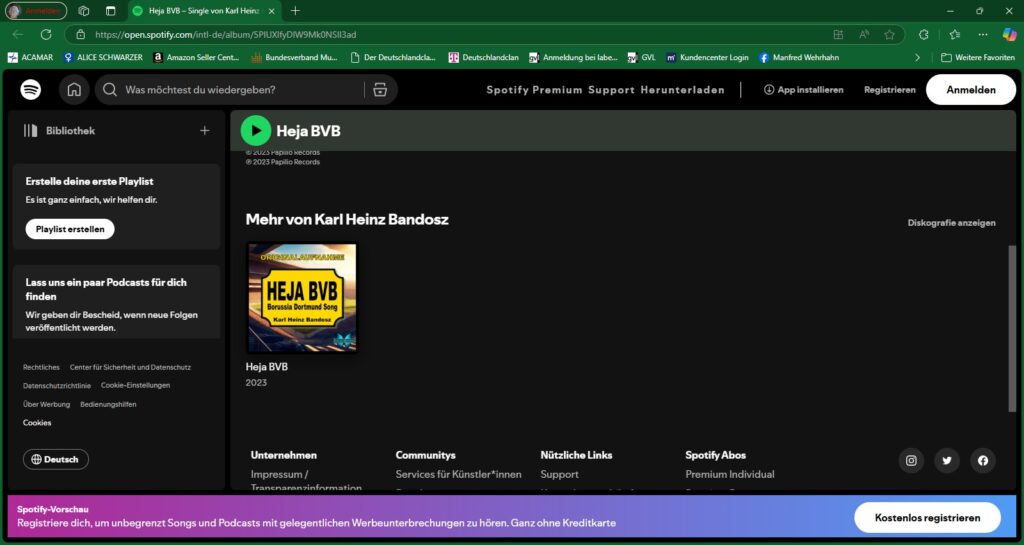Go to Spotify Home via house icon
Viewport: 1024px width, 545px height.
tap(74, 89)
